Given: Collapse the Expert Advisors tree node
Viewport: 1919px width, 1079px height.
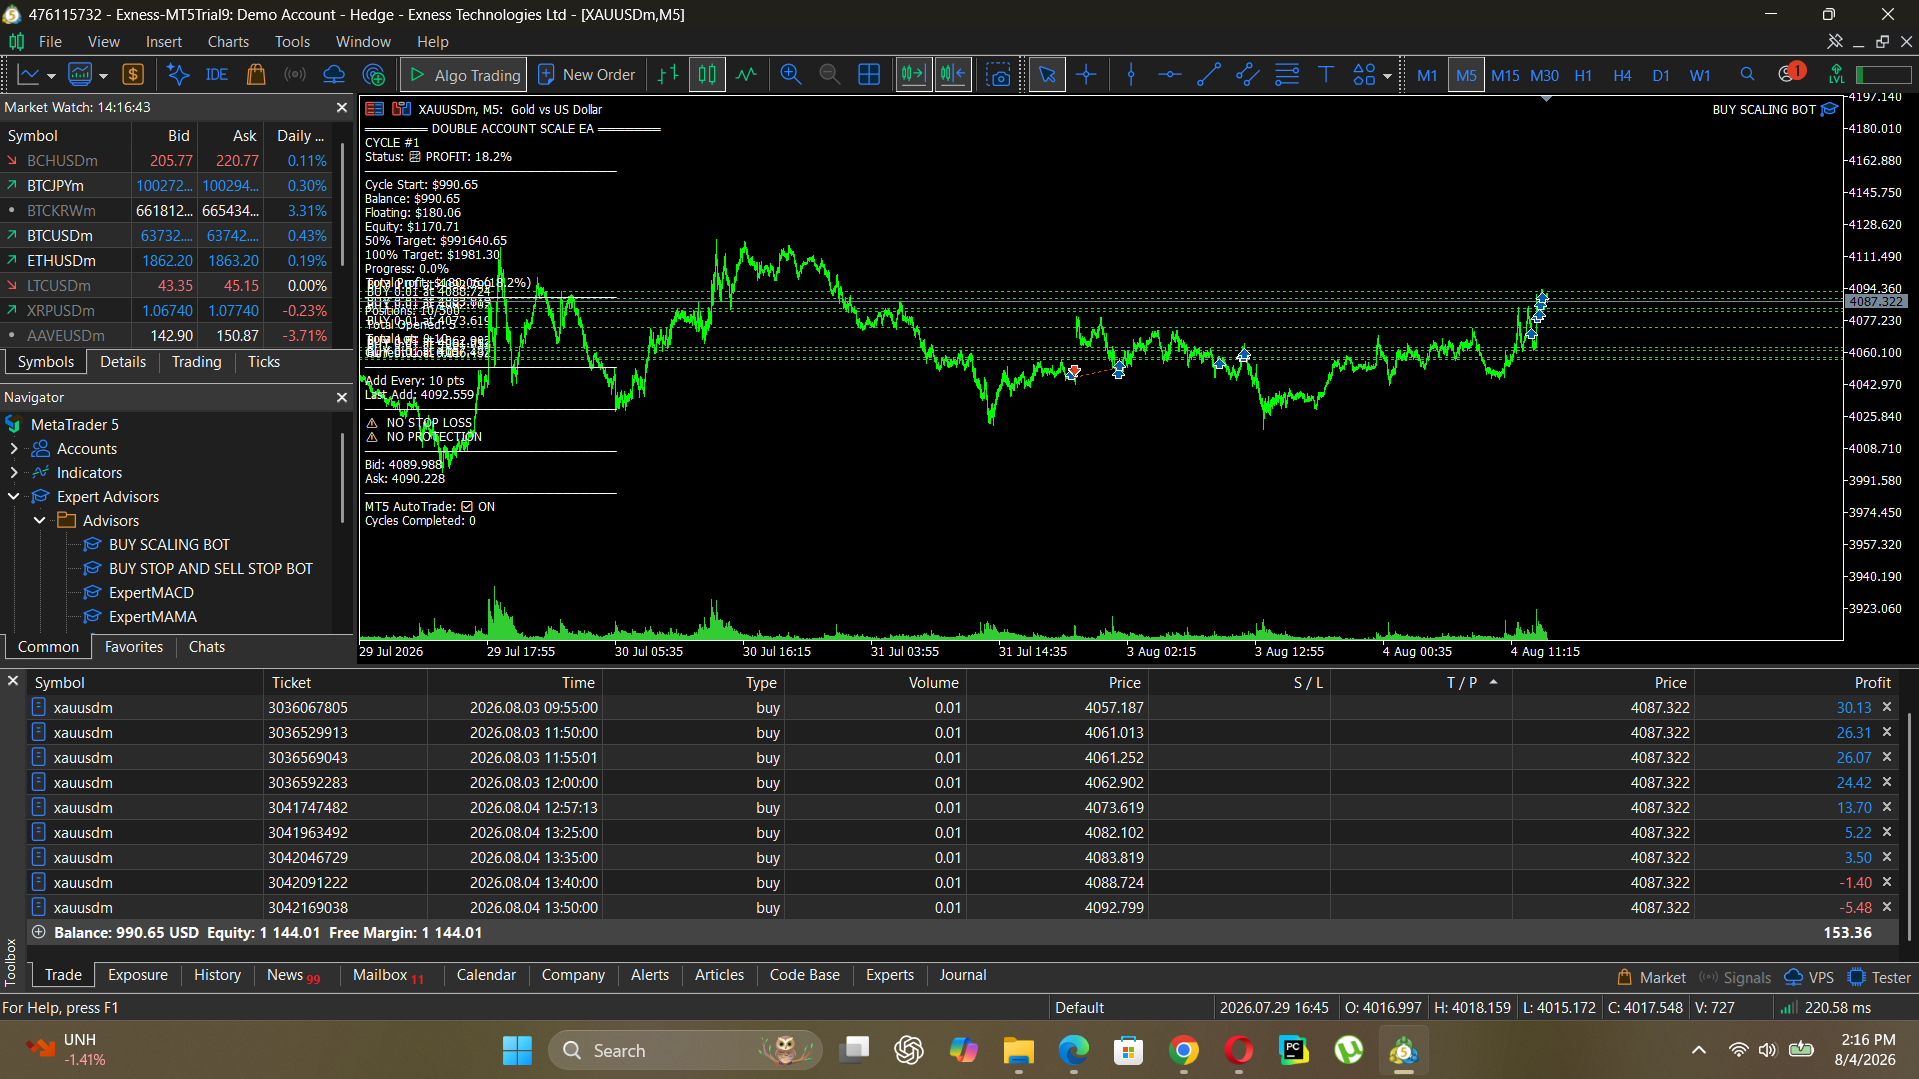Looking at the screenshot, I should [x=14, y=497].
